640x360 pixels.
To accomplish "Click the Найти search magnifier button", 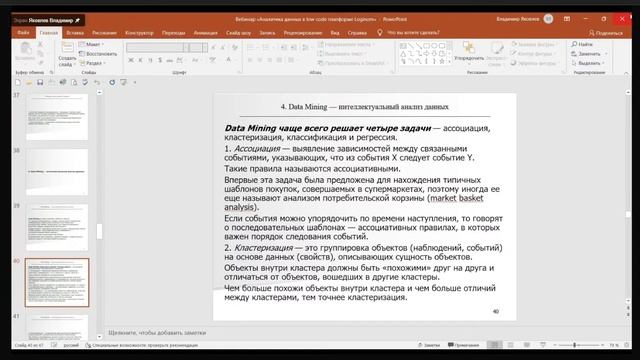I will [582, 44].
